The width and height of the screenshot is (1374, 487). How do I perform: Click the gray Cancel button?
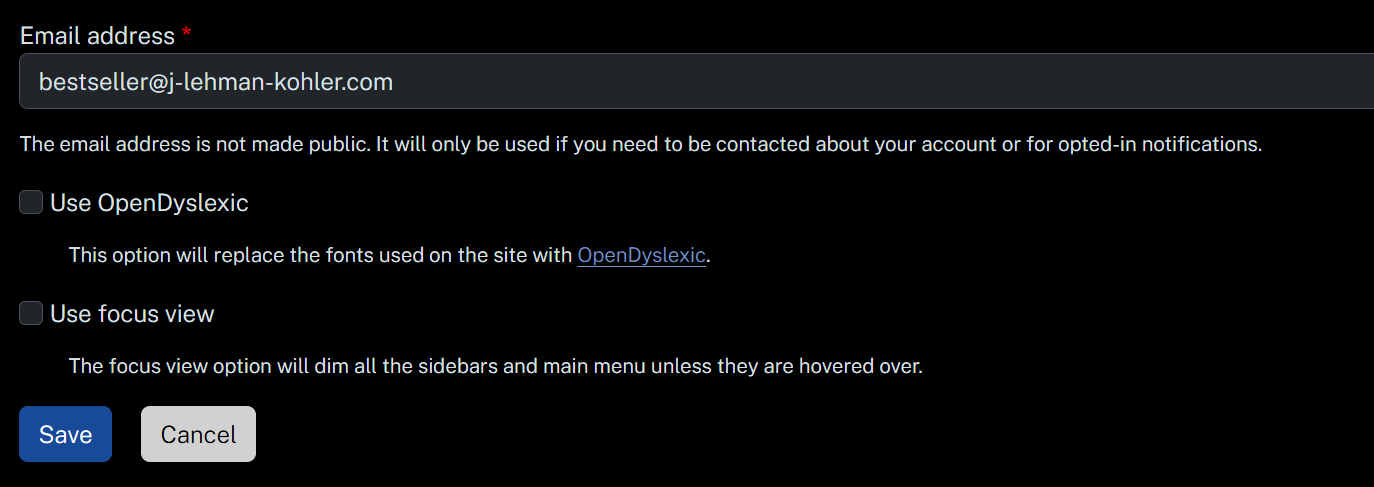pyautogui.click(x=198, y=434)
